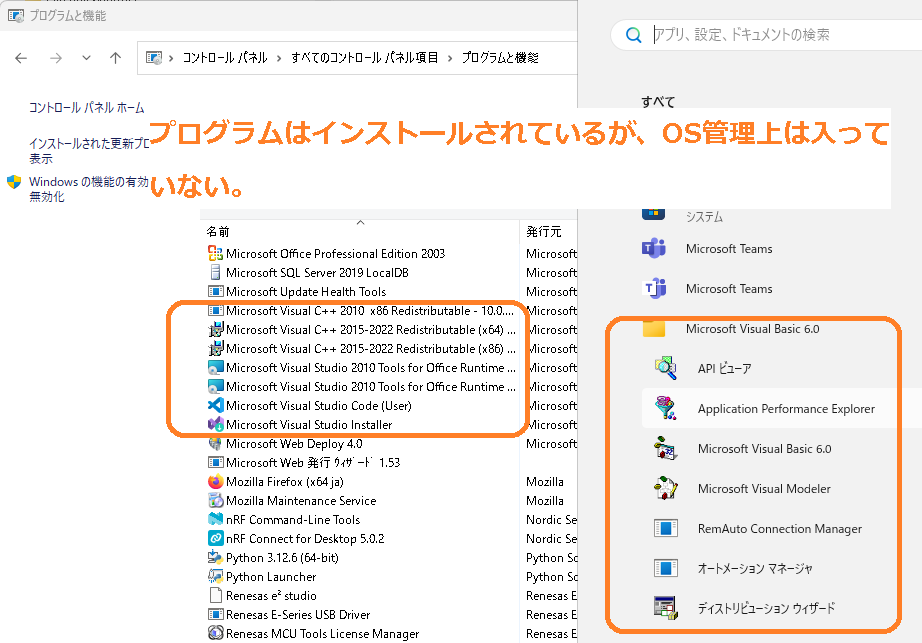Click the Renesas MCU Tools License Manager icon
This screenshot has width=922, height=643.
[215, 634]
